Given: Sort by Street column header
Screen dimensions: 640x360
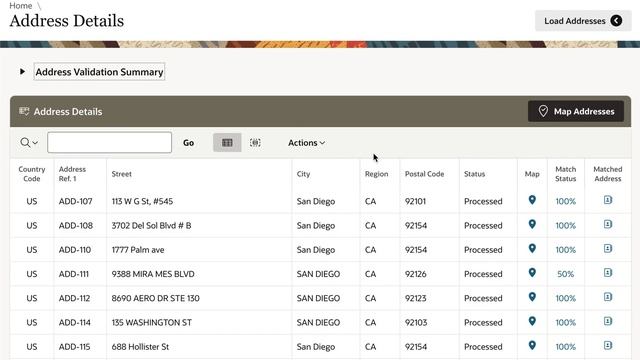Looking at the screenshot, I should (x=122, y=174).
